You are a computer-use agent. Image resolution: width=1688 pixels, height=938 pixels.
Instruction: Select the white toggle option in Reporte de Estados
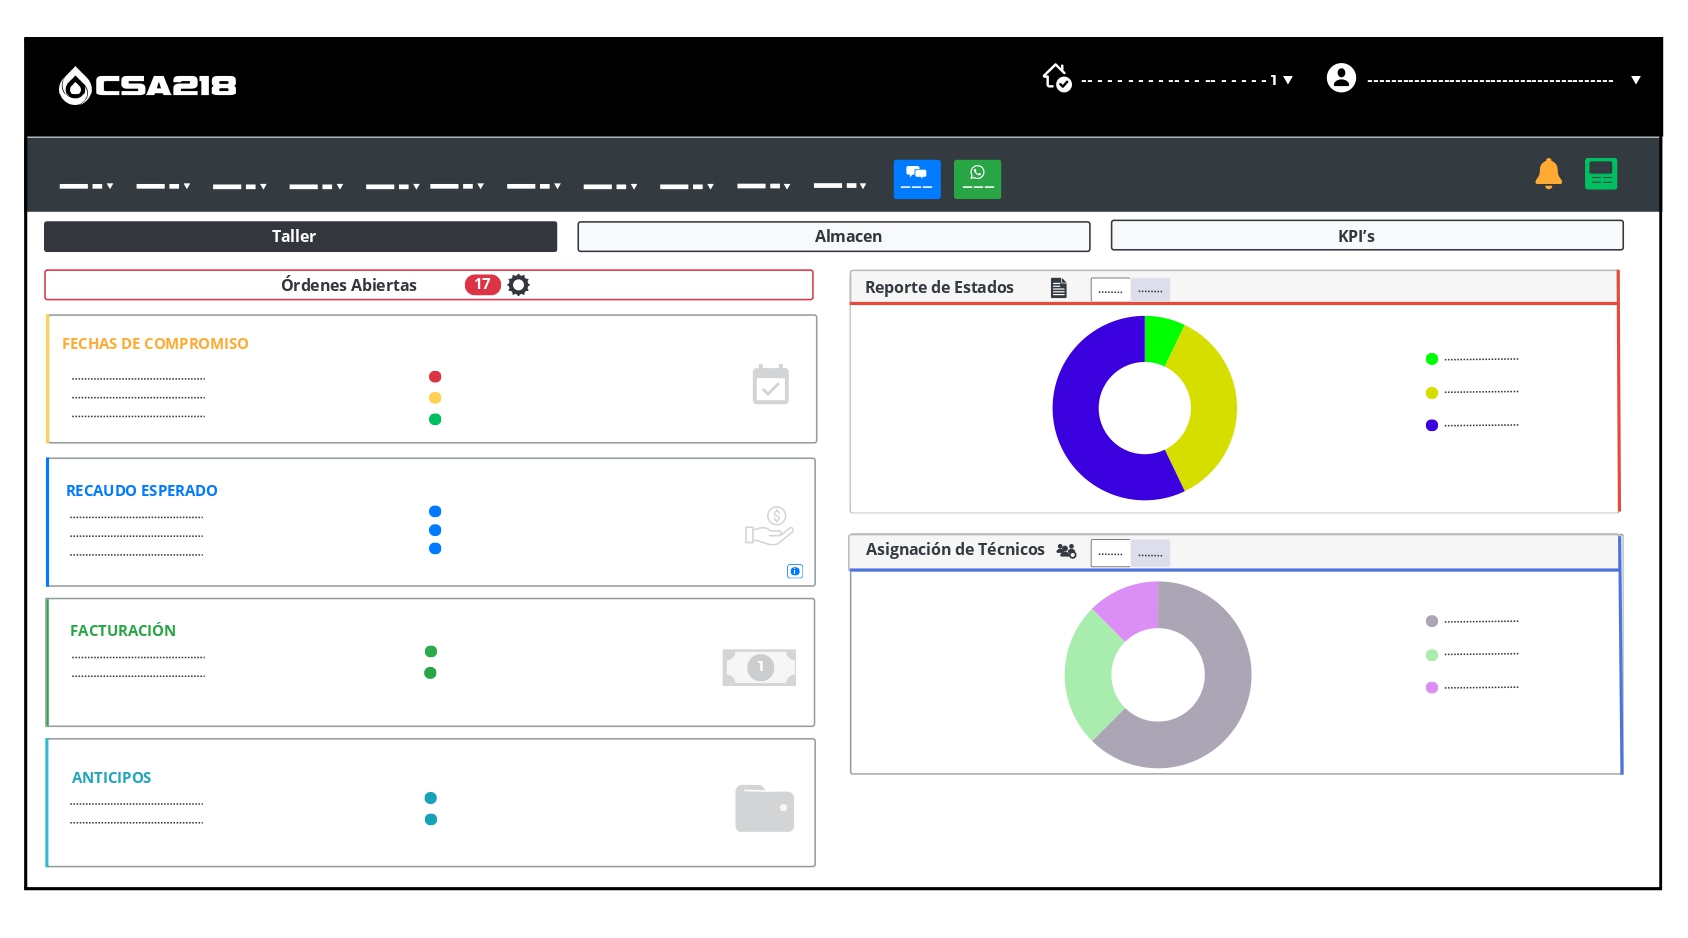click(1110, 290)
